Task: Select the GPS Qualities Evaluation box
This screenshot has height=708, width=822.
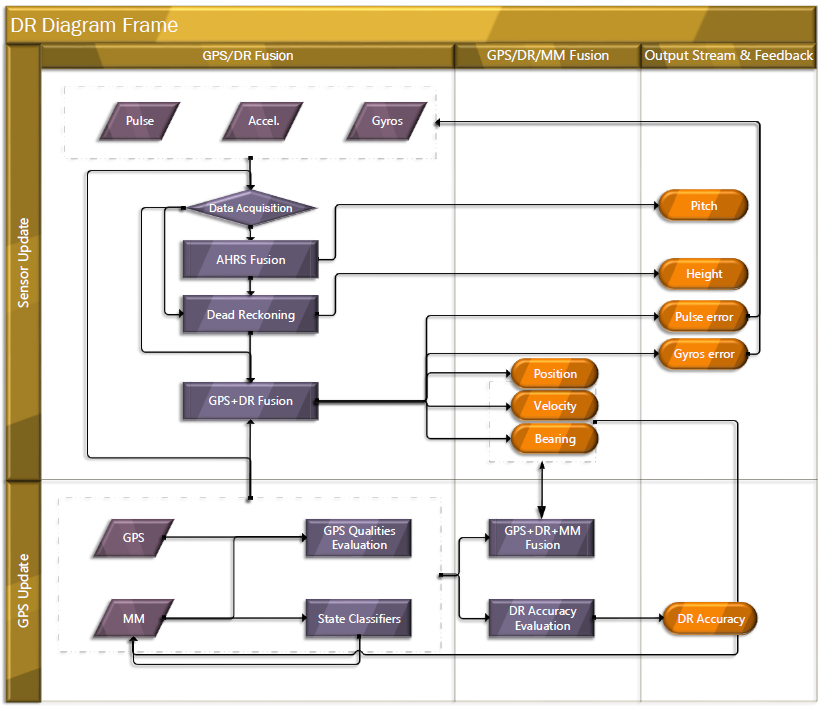Action: point(359,538)
